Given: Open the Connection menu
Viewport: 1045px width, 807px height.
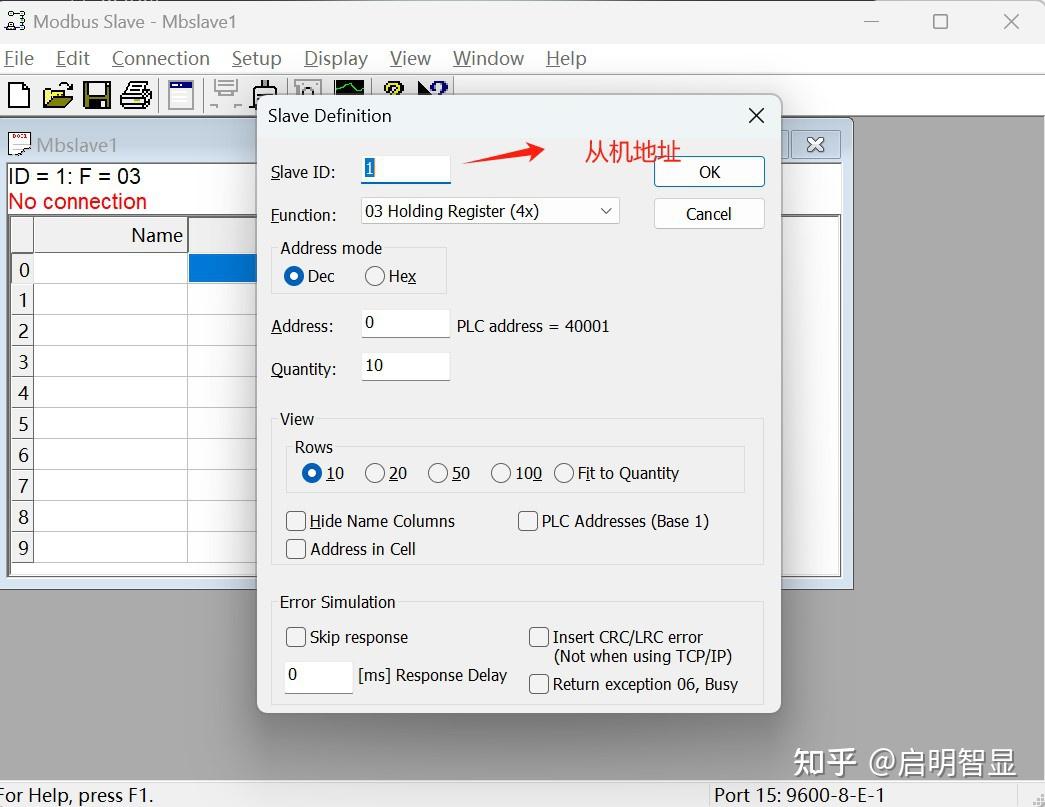Looking at the screenshot, I should (160, 58).
